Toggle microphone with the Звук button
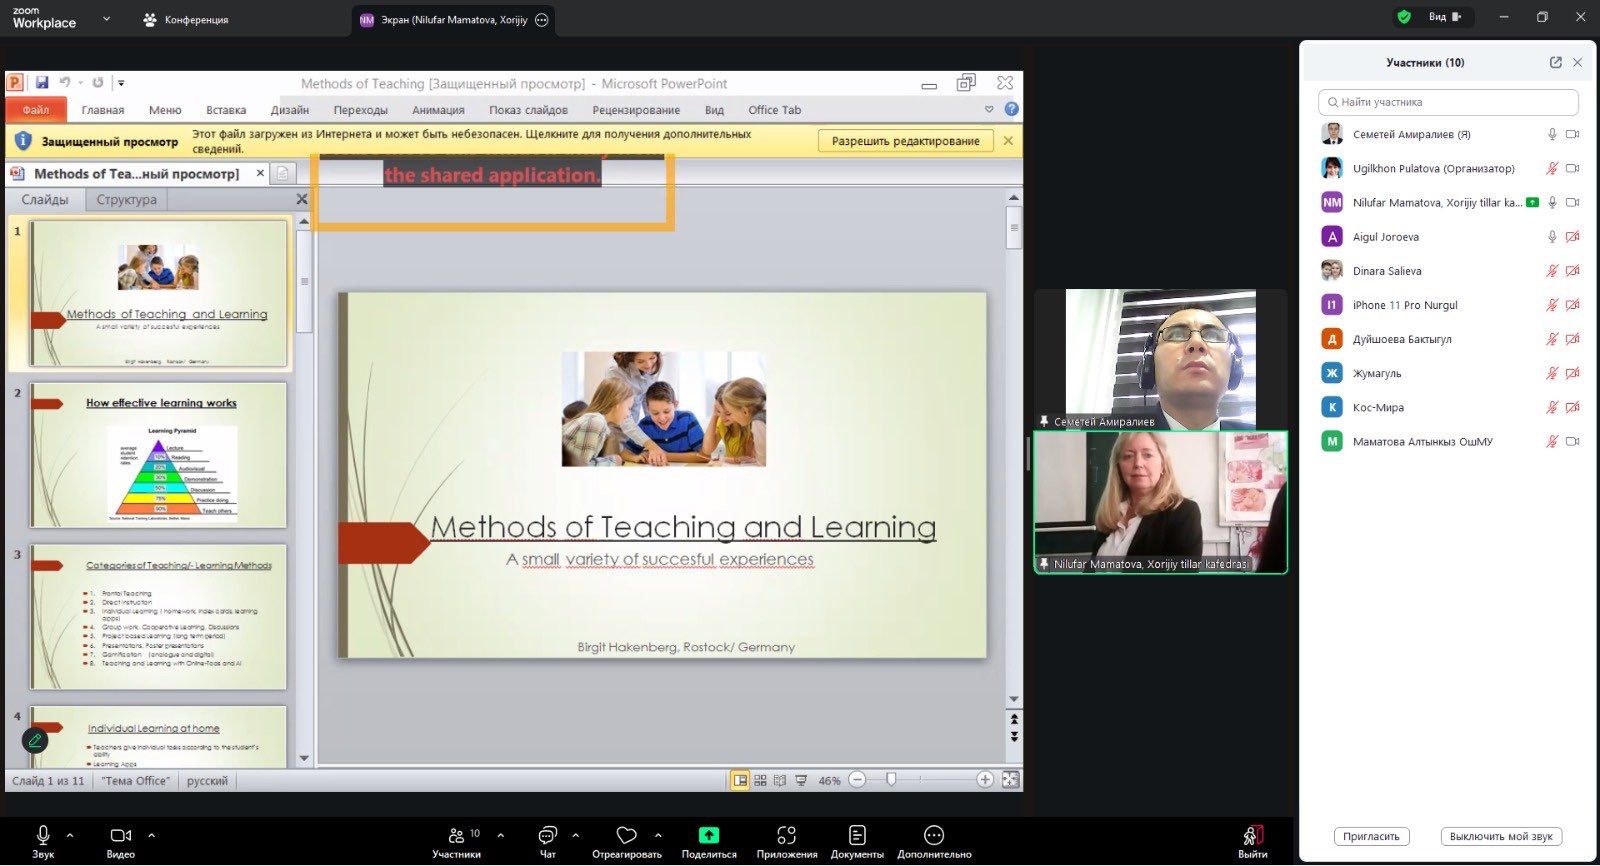Image resolution: width=1600 pixels, height=866 pixels. click(x=43, y=836)
